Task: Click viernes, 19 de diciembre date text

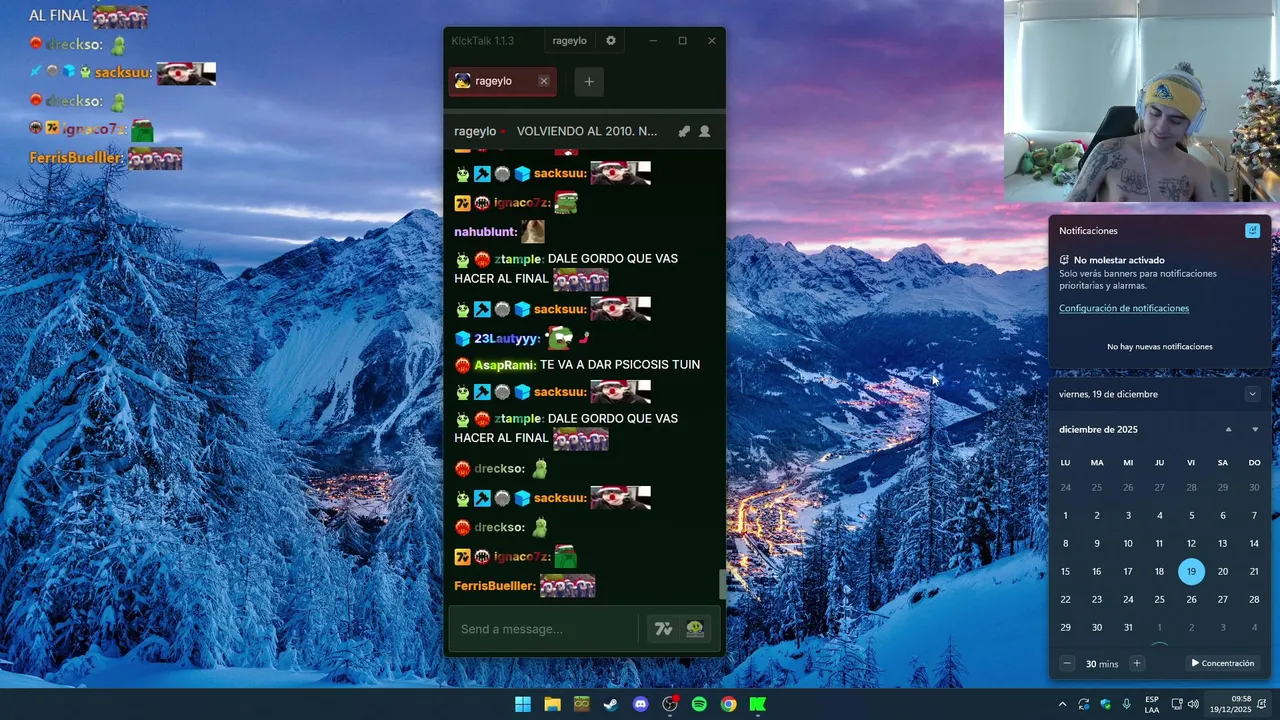Action: 1108,394
